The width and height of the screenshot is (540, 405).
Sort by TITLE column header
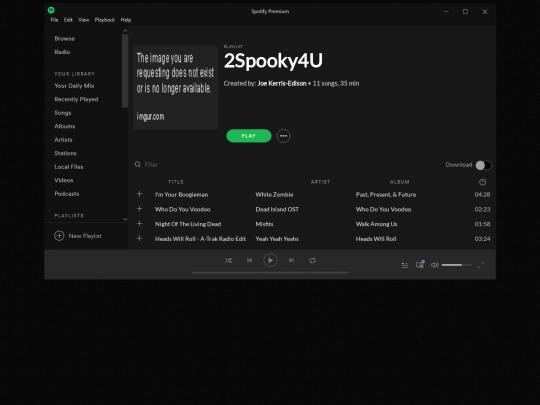click(x=176, y=182)
